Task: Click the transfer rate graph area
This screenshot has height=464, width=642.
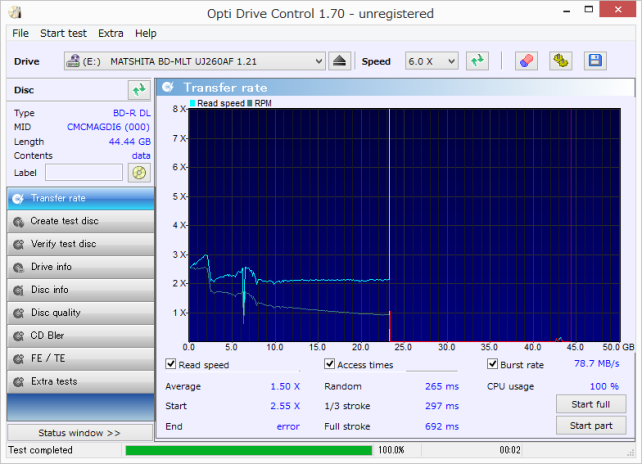Action: pos(404,225)
